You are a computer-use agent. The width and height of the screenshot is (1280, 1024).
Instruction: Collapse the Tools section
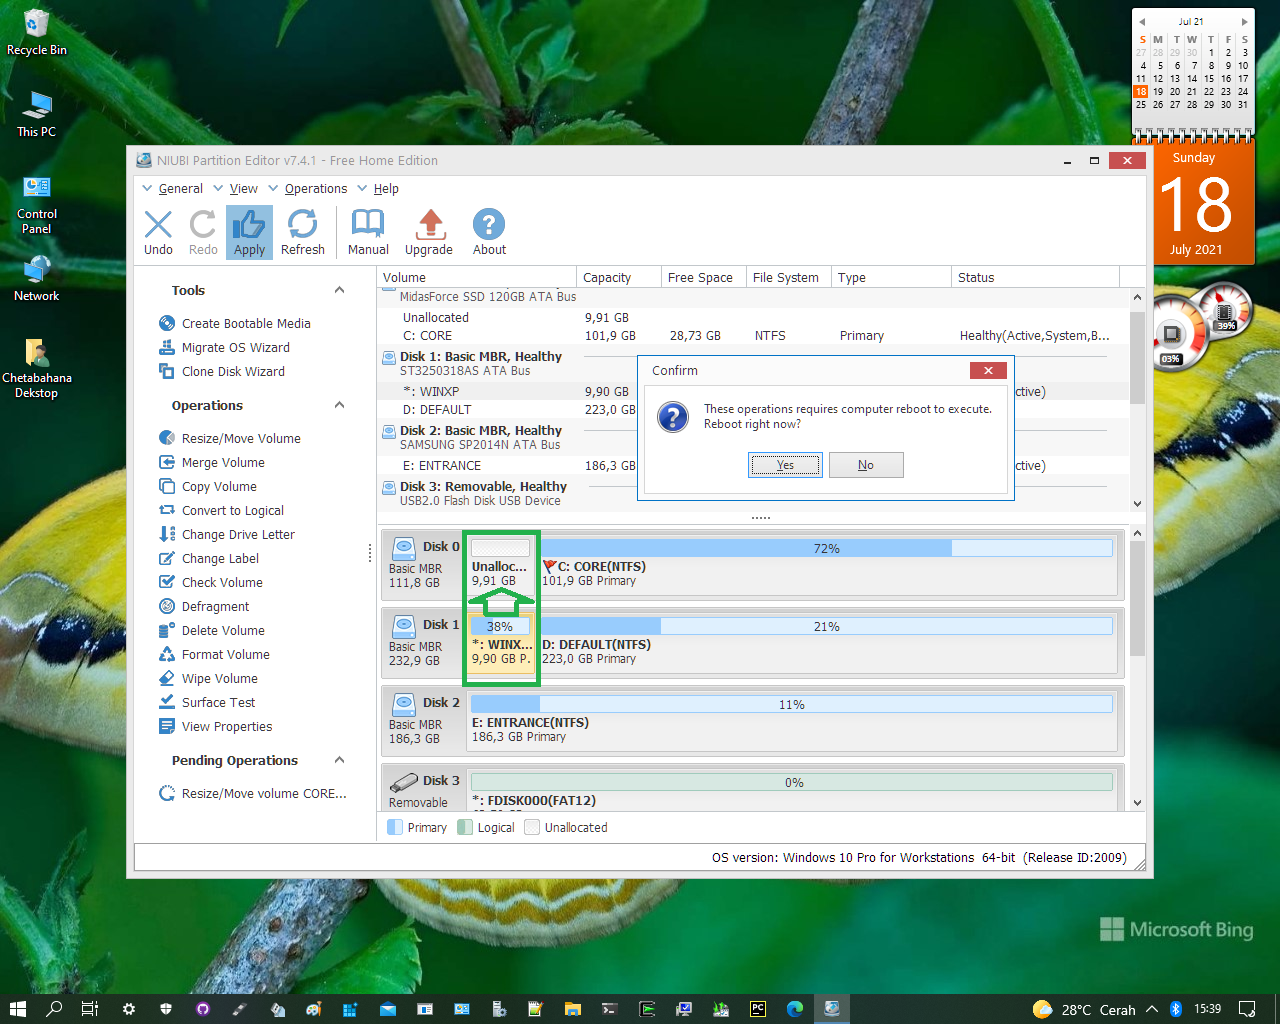coord(339,290)
